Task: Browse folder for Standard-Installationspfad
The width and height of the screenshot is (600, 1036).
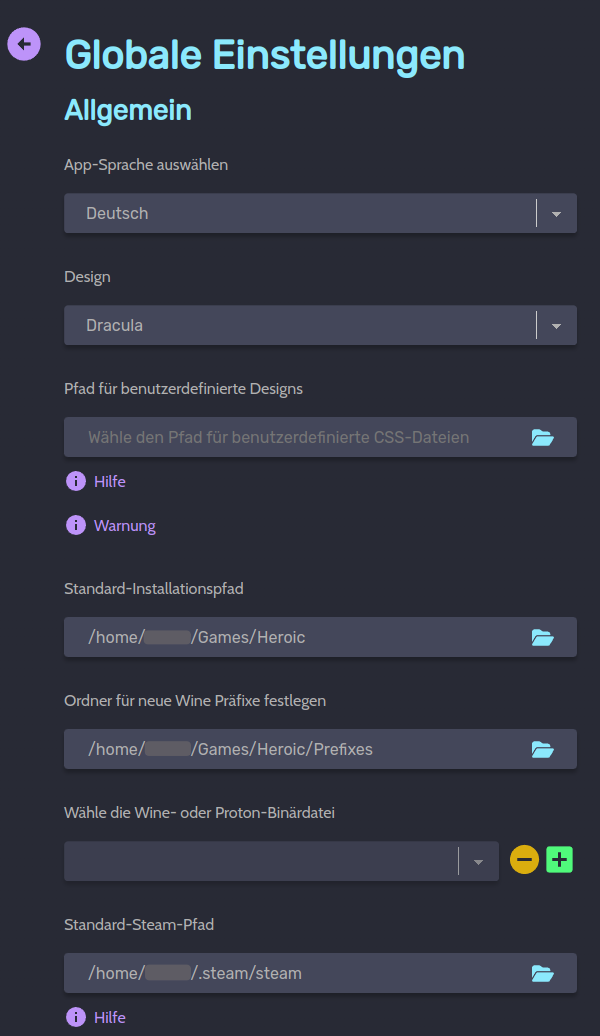Action: (x=542, y=637)
